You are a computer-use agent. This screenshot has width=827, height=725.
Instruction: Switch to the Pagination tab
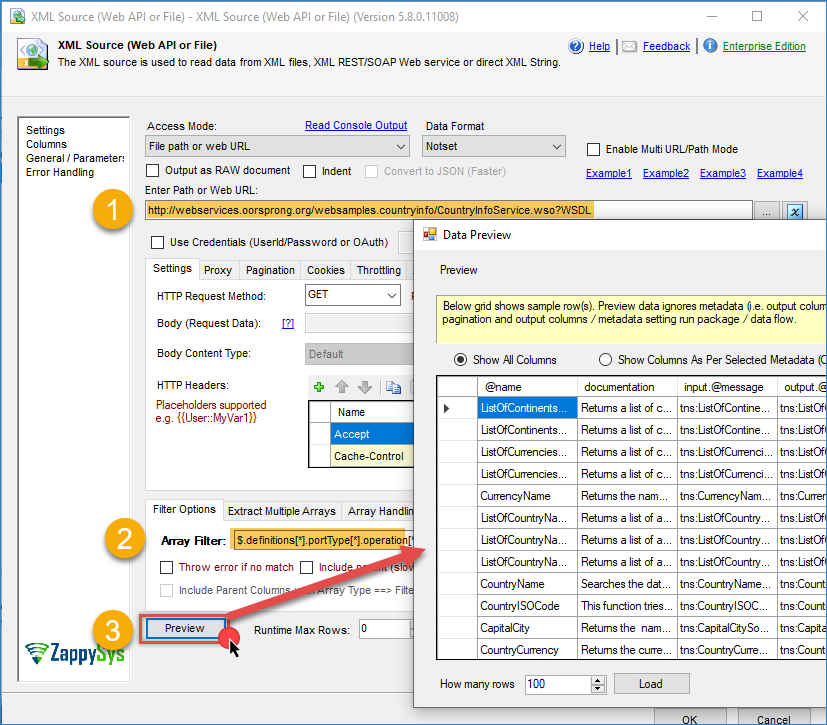pos(270,270)
